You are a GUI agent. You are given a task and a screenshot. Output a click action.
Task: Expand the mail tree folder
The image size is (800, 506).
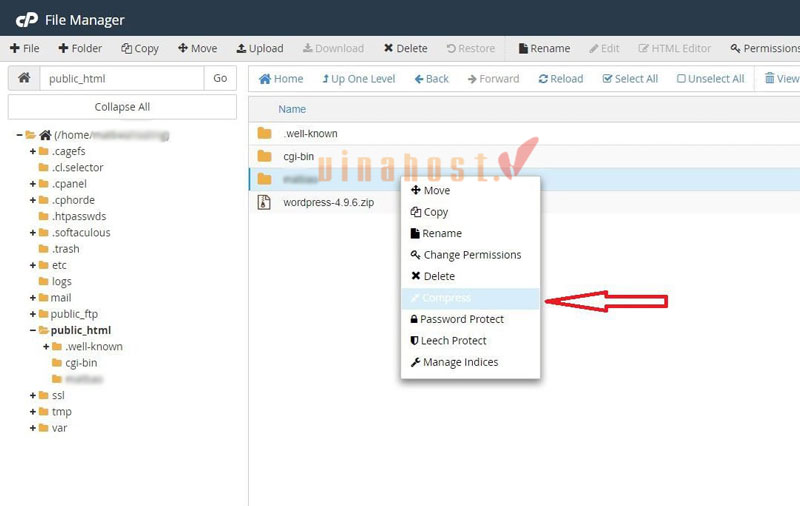point(33,298)
